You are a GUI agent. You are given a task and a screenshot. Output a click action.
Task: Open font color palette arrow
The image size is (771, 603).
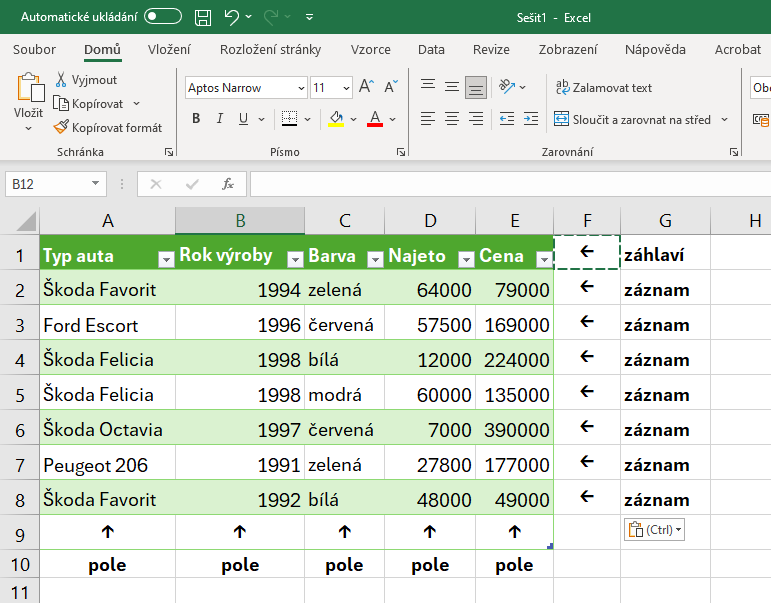click(392, 119)
